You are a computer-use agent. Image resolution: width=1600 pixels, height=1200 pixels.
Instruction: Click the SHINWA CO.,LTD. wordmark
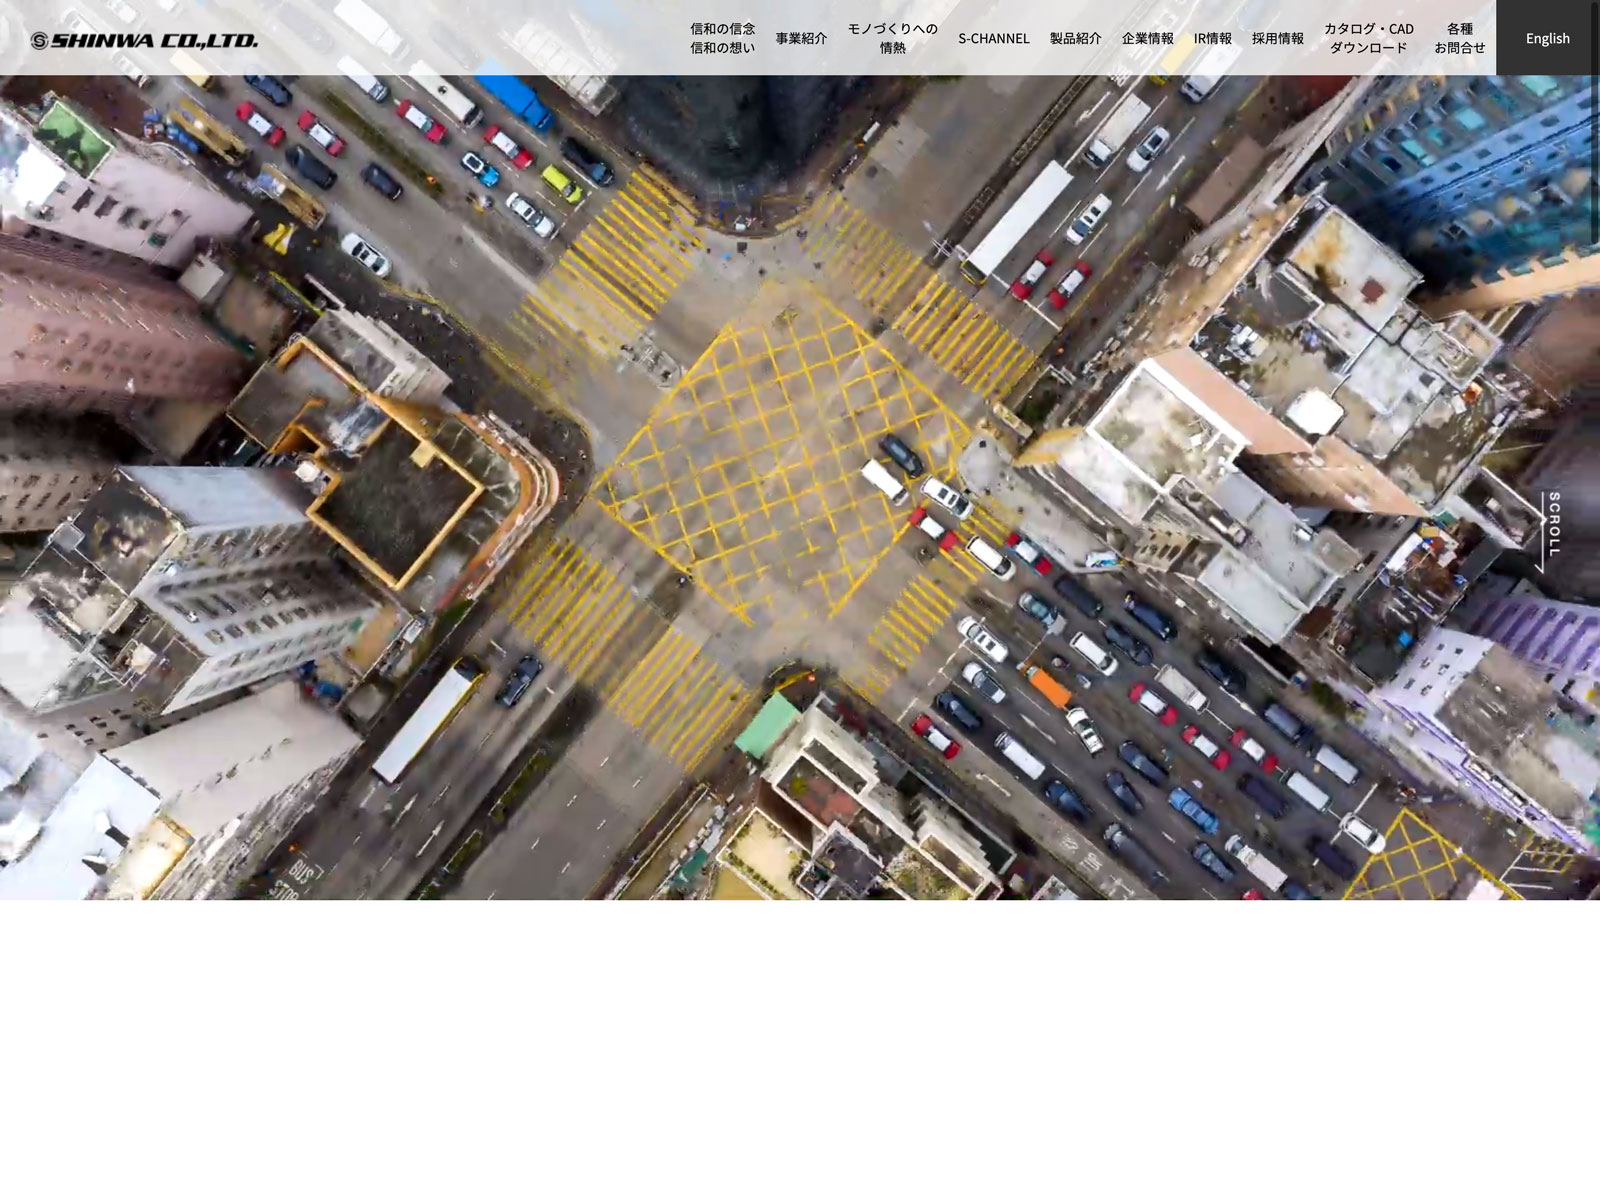[x=155, y=41]
